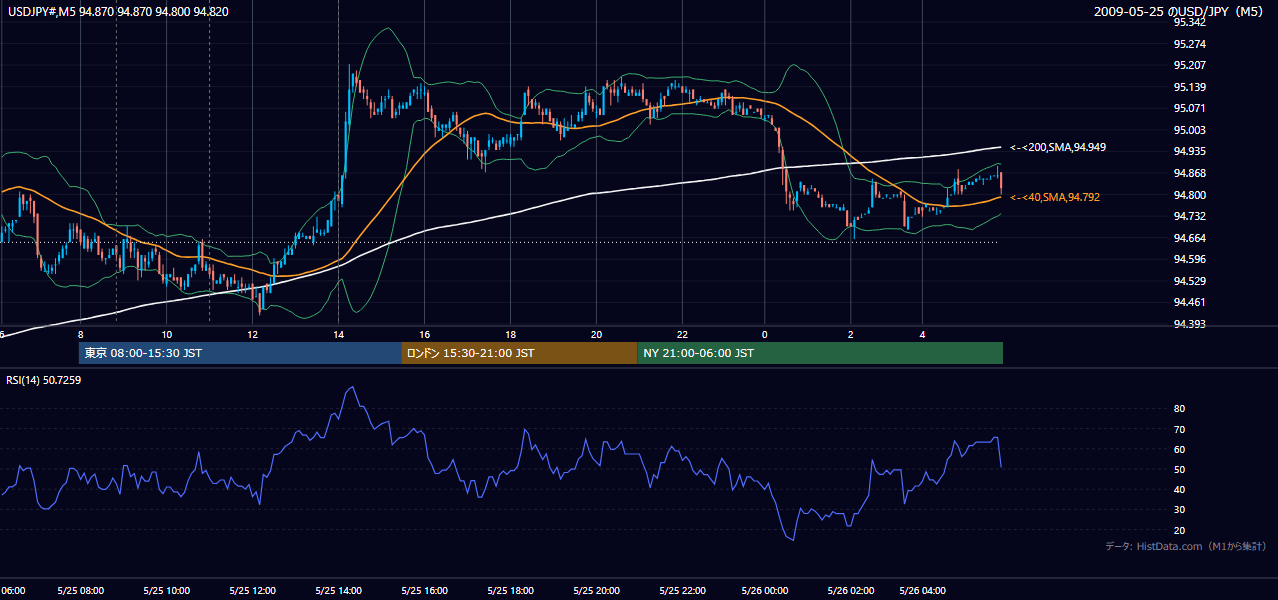Viewport: 1278px width, 600px height.
Task: Click the 5/25 18:00 time axis label
Action: point(510,591)
